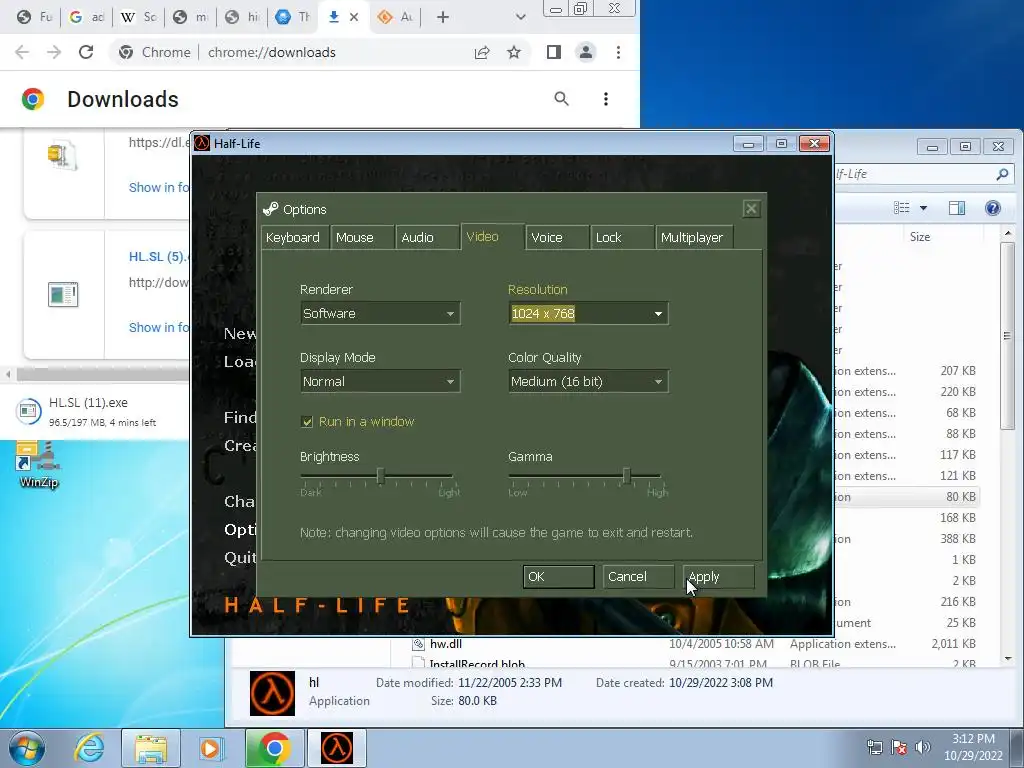The width and height of the screenshot is (1024, 768).
Task: Open a new Chrome tab
Action: [443, 17]
